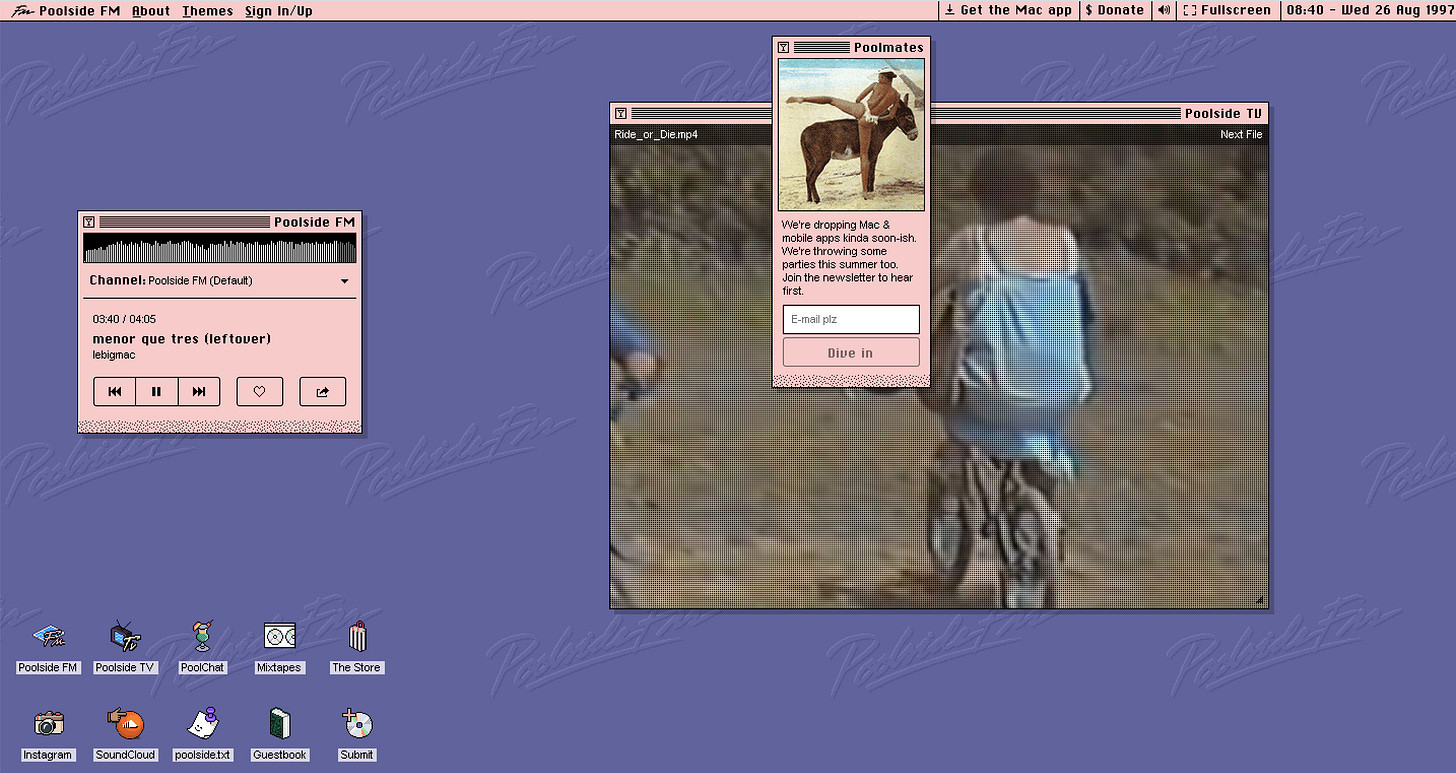Click the Poolside FM logo in menu bar
The height and width of the screenshot is (773, 1456).
[22, 10]
